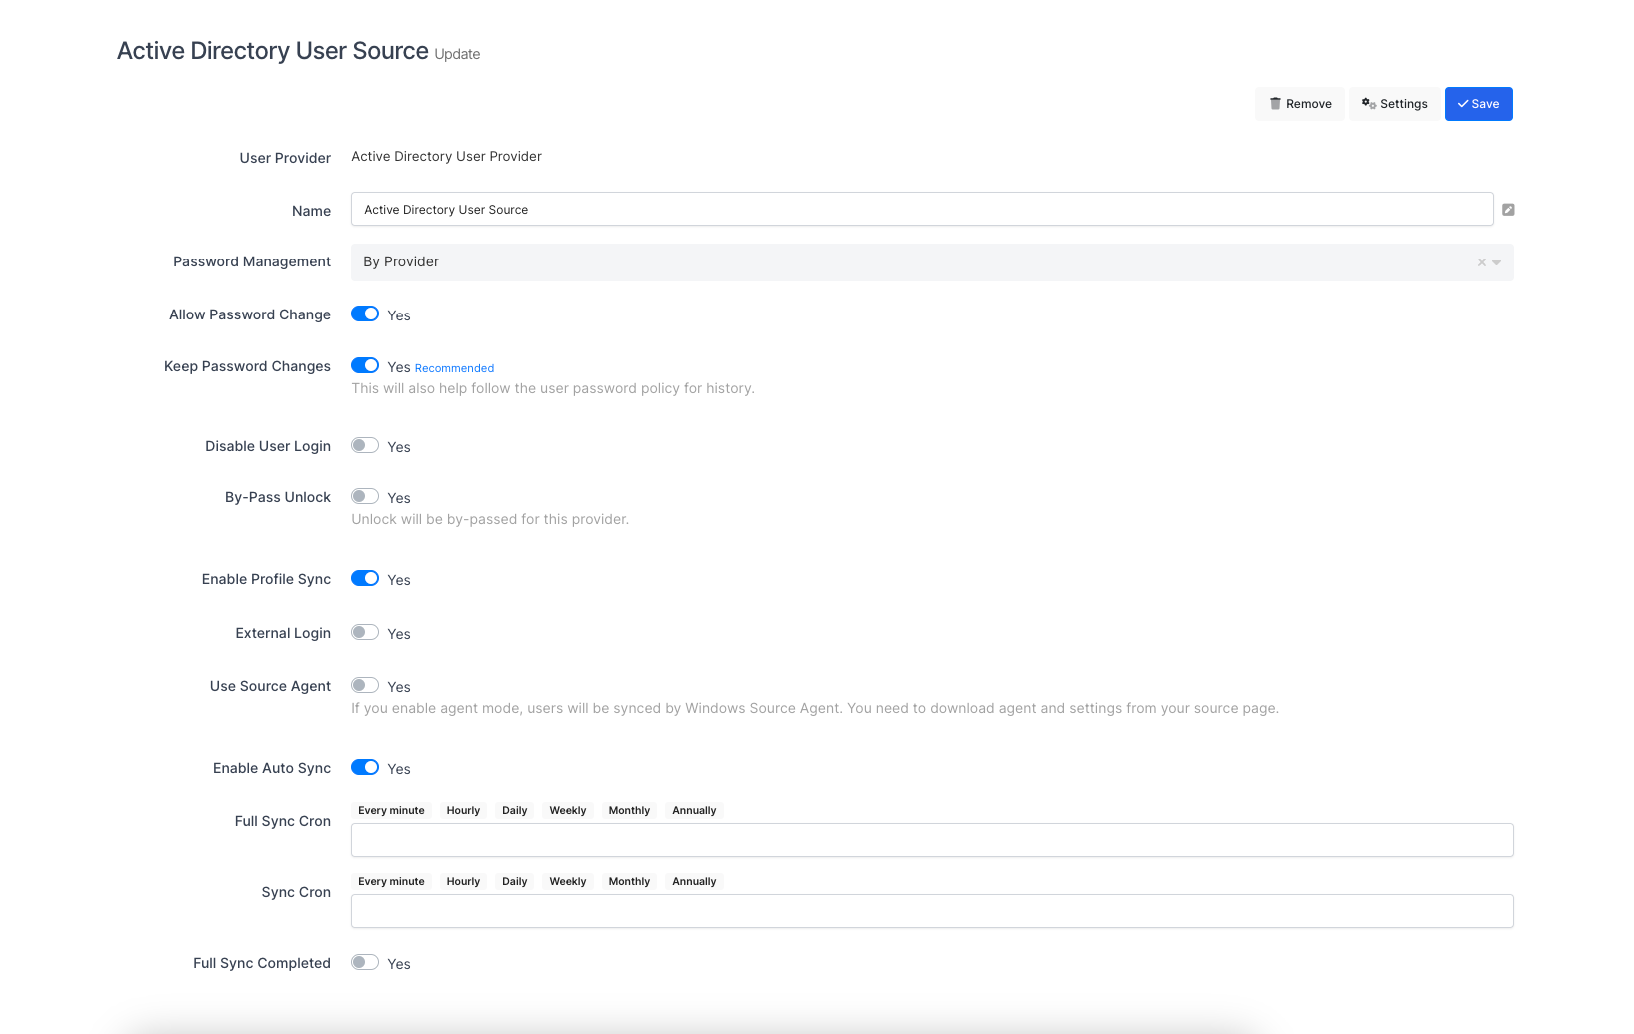1634x1034 pixels.
Task: Save the Active Directory user source
Action: pyautogui.click(x=1478, y=104)
